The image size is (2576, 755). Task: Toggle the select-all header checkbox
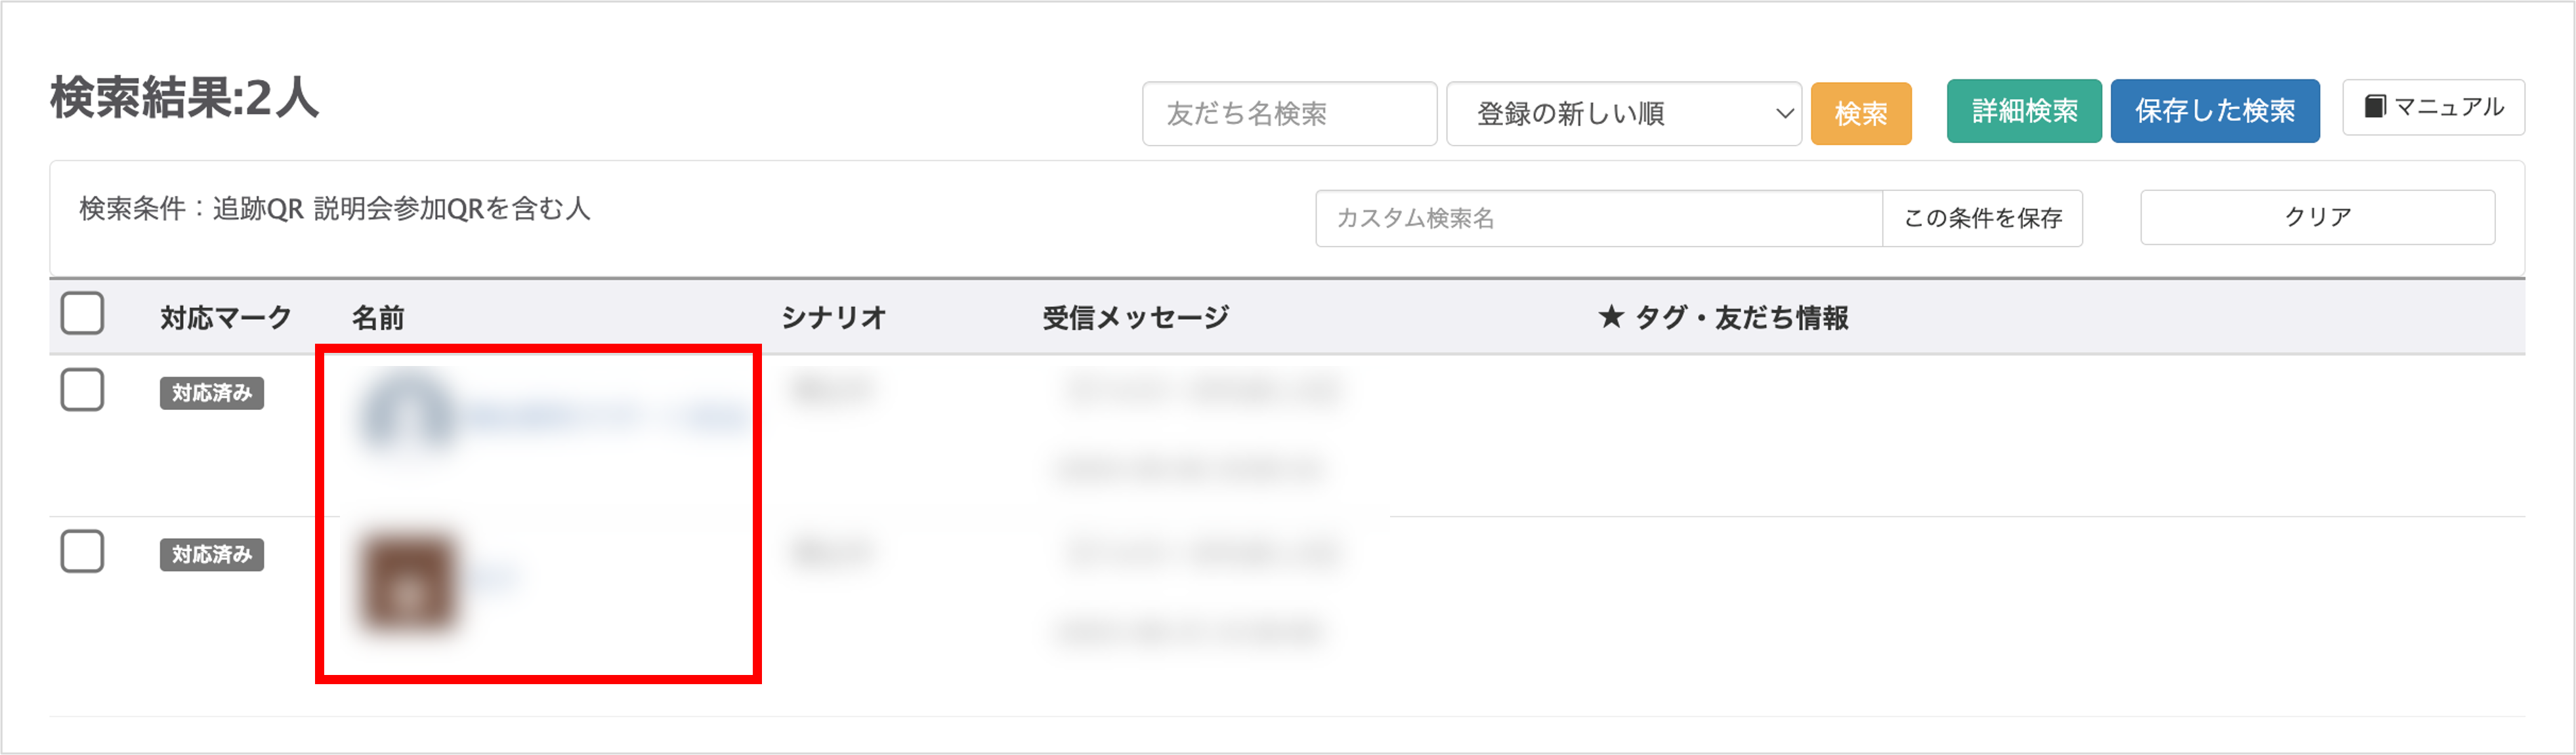click(82, 314)
